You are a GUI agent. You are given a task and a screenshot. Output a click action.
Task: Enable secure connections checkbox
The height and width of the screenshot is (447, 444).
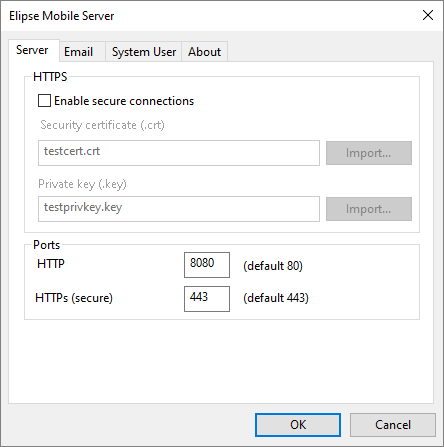[44, 101]
